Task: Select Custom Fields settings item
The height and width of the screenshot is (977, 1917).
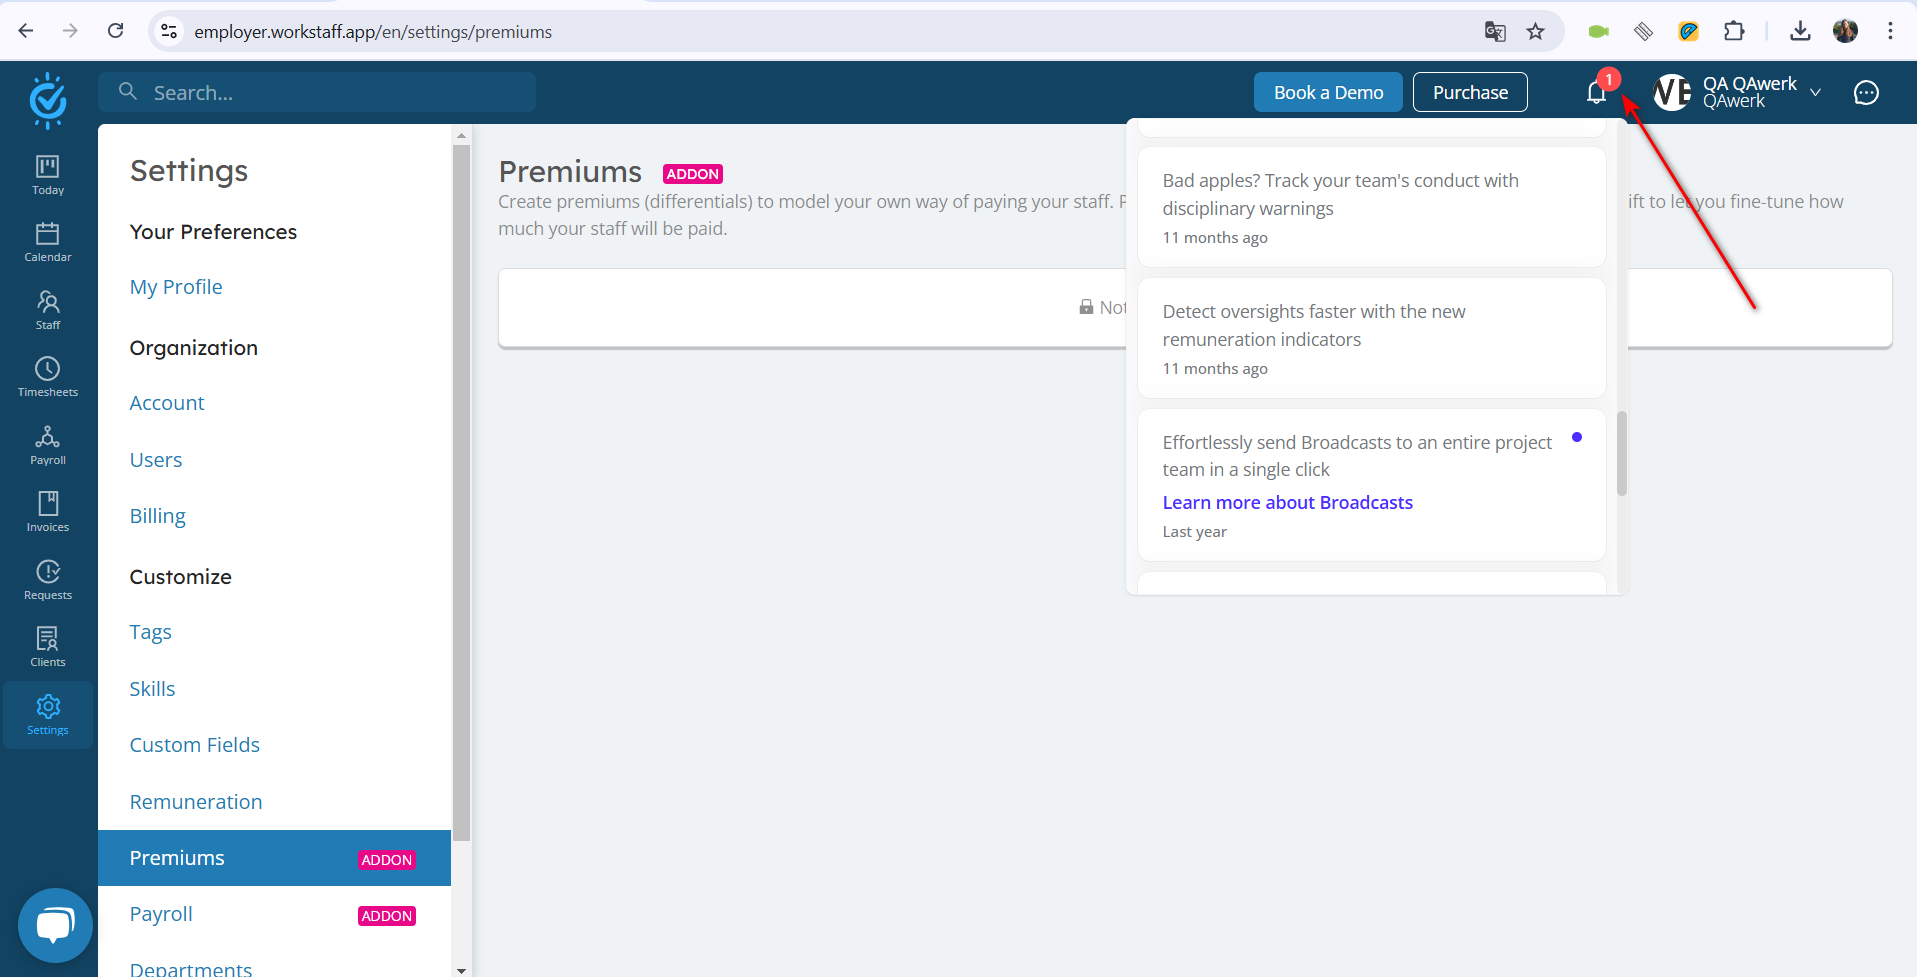Action: [x=195, y=745]
